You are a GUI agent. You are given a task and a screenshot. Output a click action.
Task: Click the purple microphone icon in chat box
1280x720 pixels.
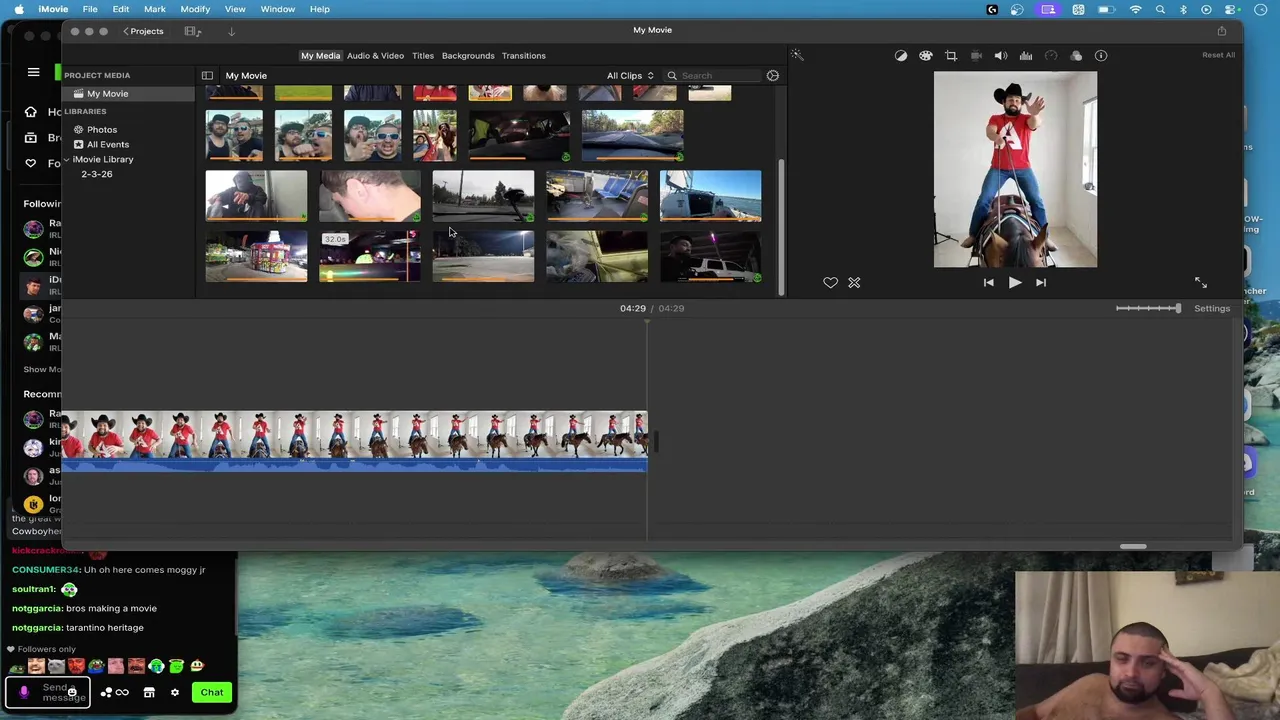[x=24, y=692]
